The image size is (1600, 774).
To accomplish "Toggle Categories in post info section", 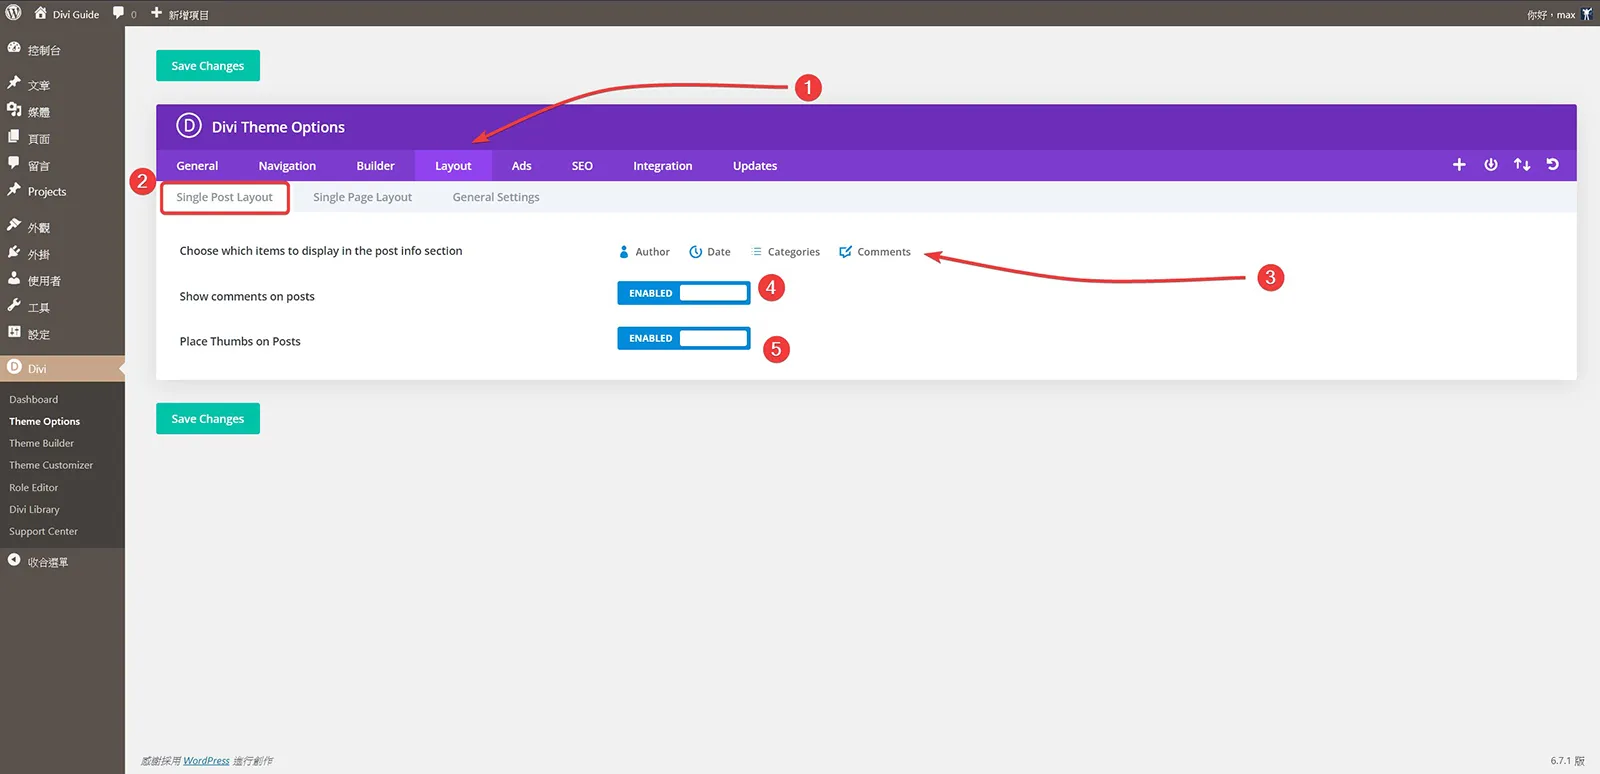I will pos(785,252).
